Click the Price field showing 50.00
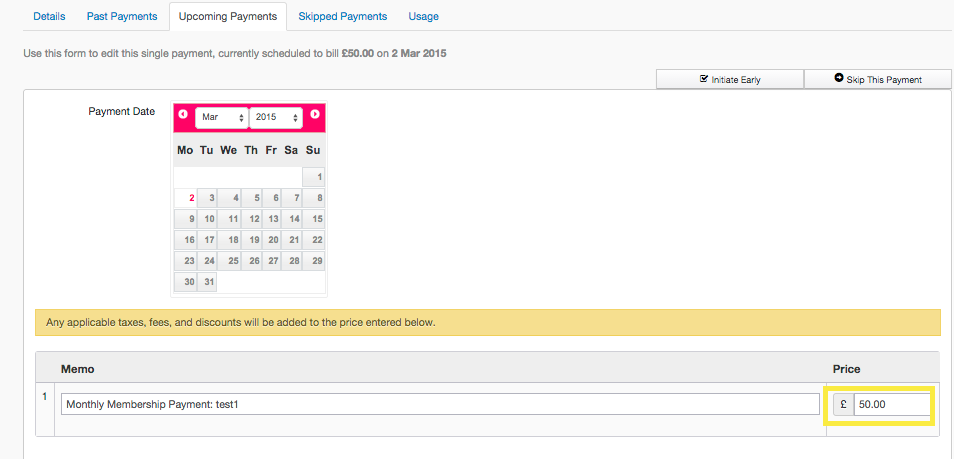The height and width of the screenshot is (459, 954). (x=892, y=404)
